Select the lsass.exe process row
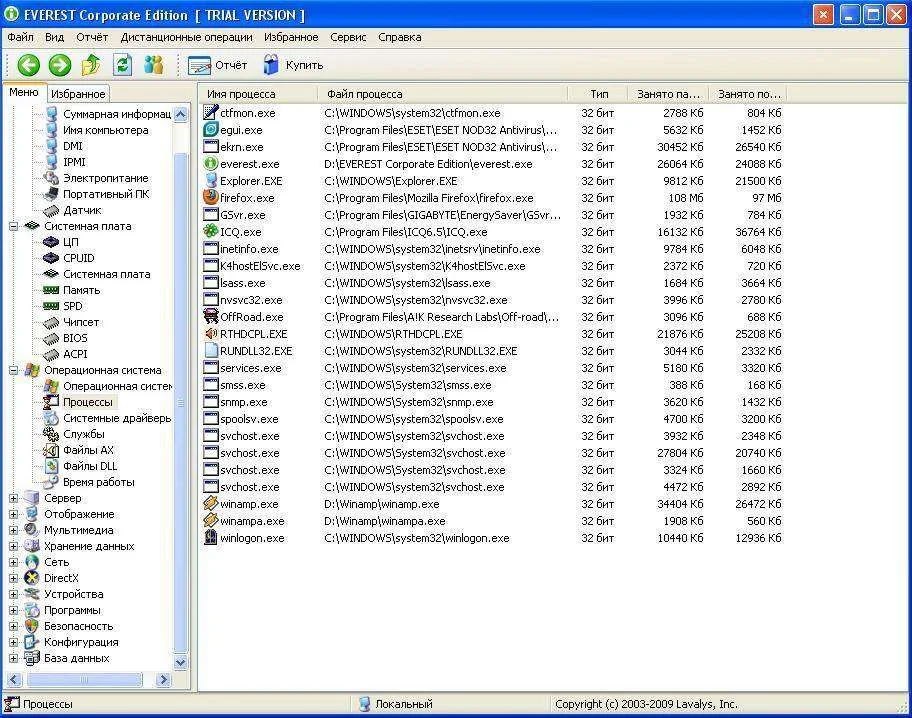 pyautogui.click(x=493, y=283)
